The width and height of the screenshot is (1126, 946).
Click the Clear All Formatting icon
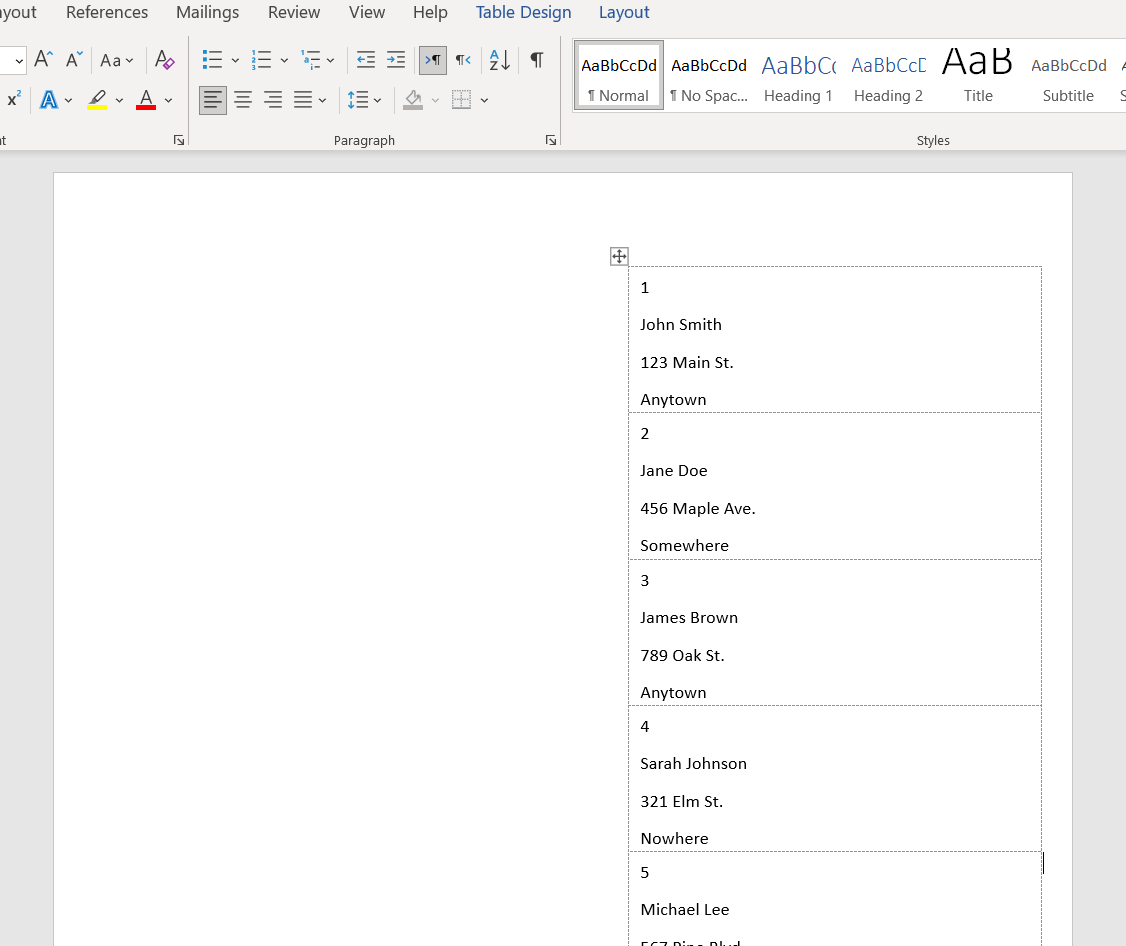[164, 60]
